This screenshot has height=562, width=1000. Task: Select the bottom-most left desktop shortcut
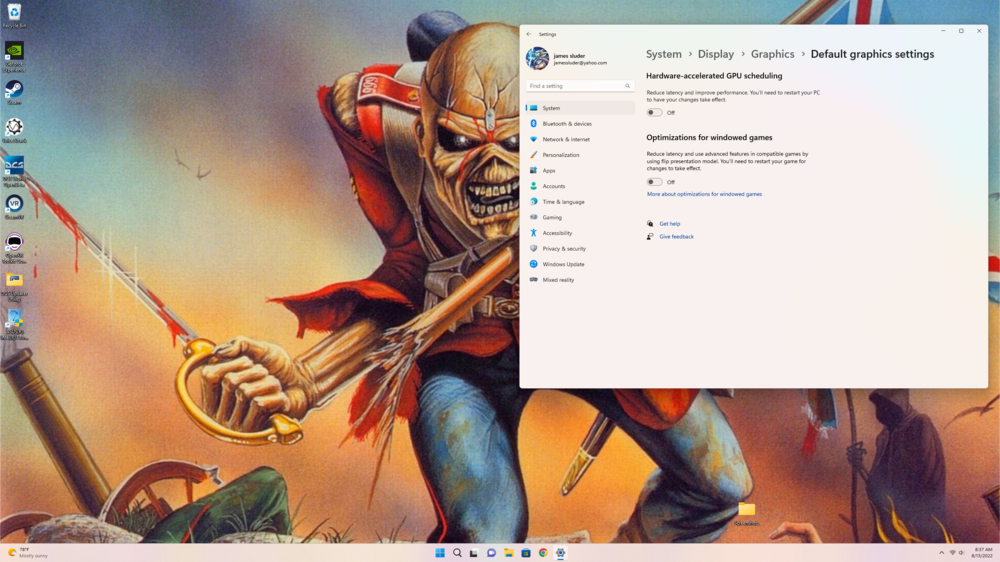point(14,324)
